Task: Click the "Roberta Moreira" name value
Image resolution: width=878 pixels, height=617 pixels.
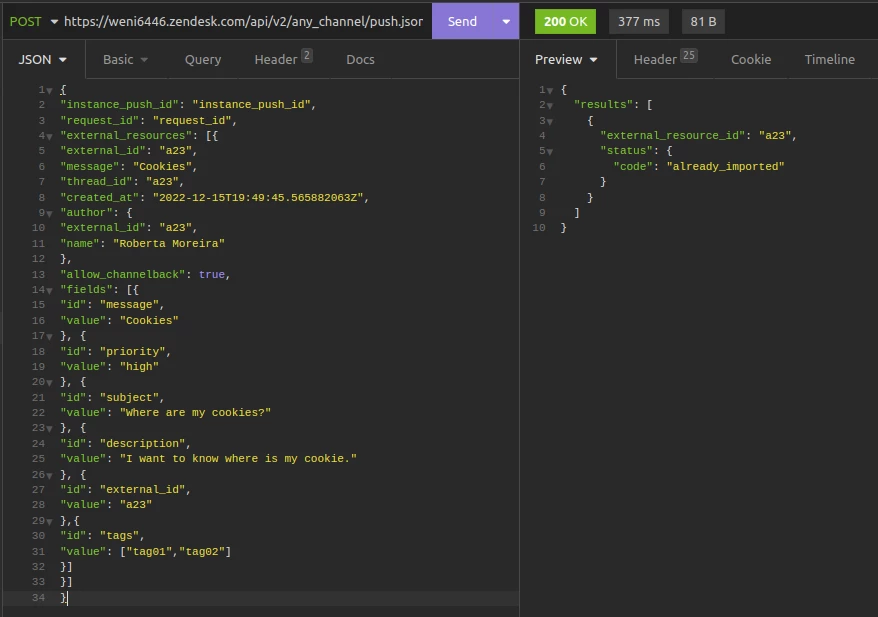Action: (x=169, y=244)
